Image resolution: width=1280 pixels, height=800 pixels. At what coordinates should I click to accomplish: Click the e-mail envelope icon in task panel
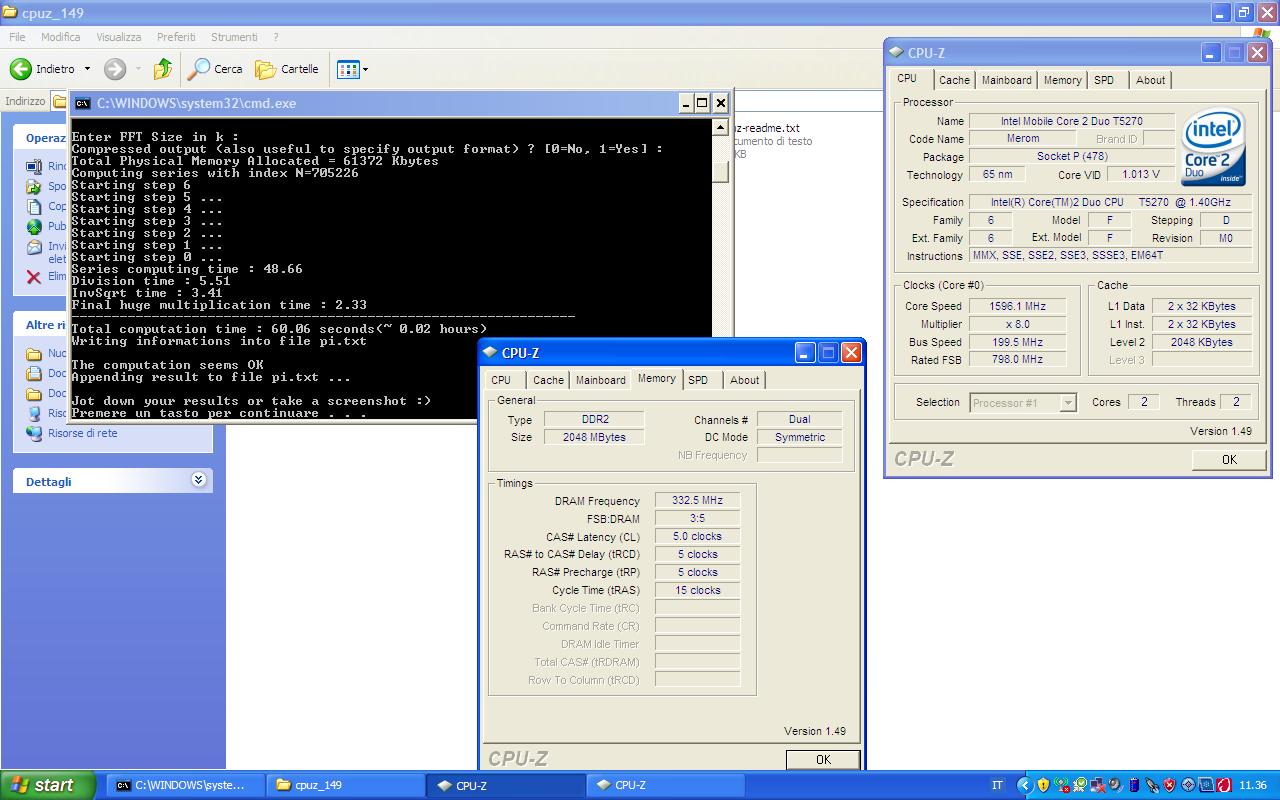tap(33, 247)
